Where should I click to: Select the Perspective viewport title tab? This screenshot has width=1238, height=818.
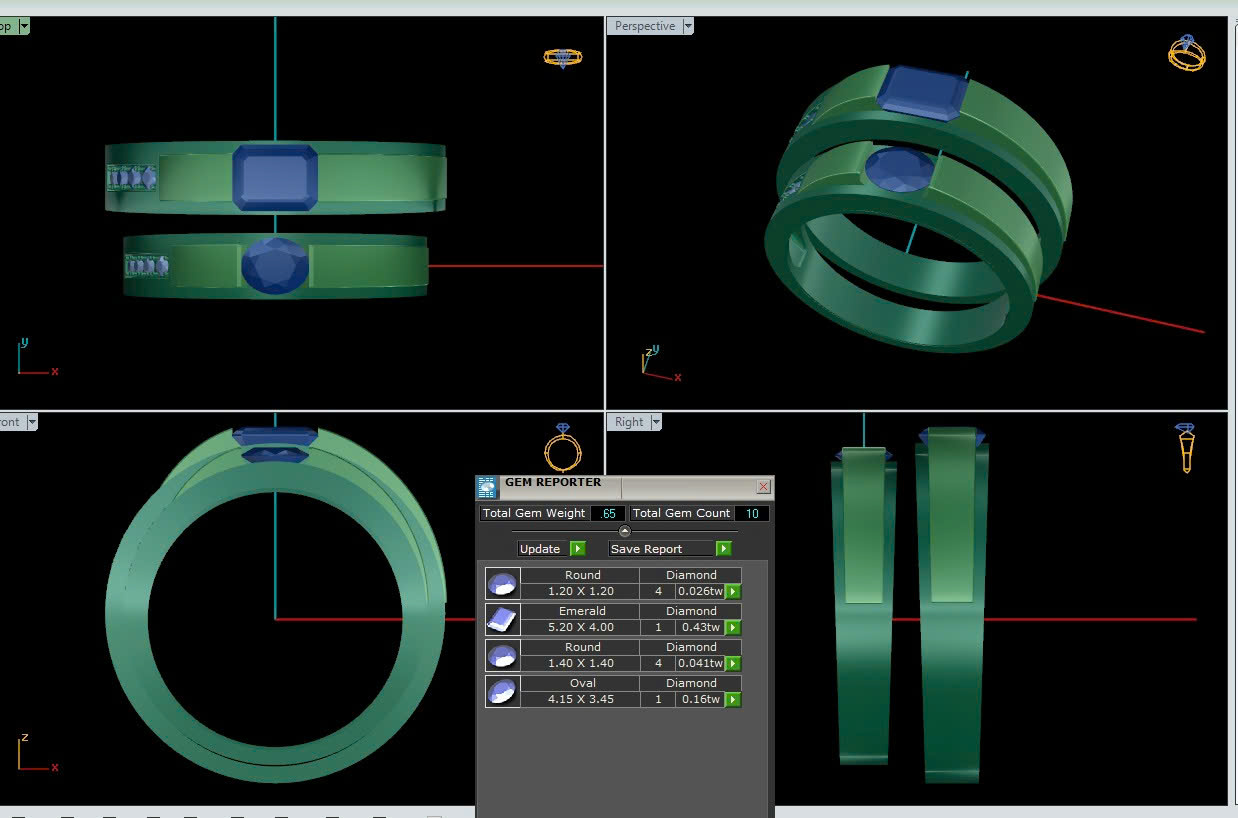point(644,26)
